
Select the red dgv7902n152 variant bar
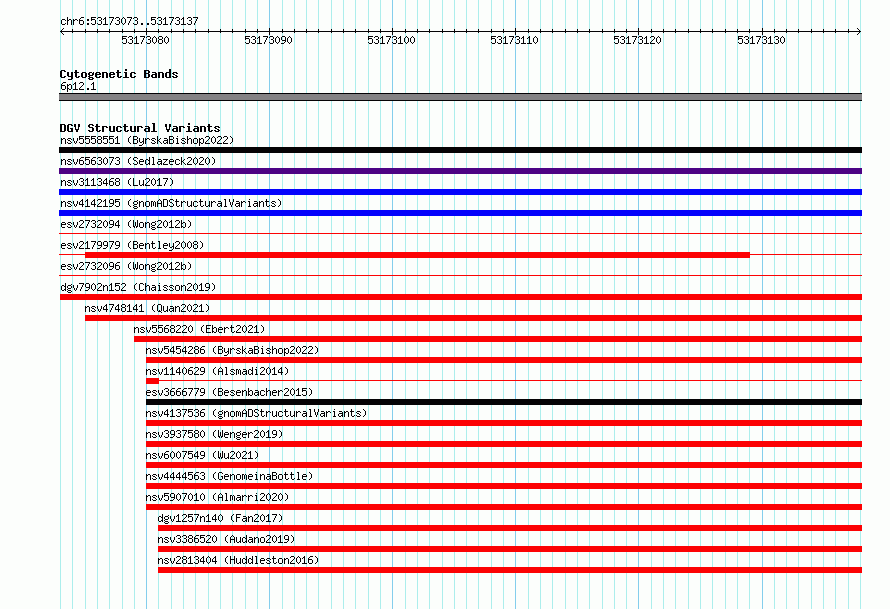[460, 297]
